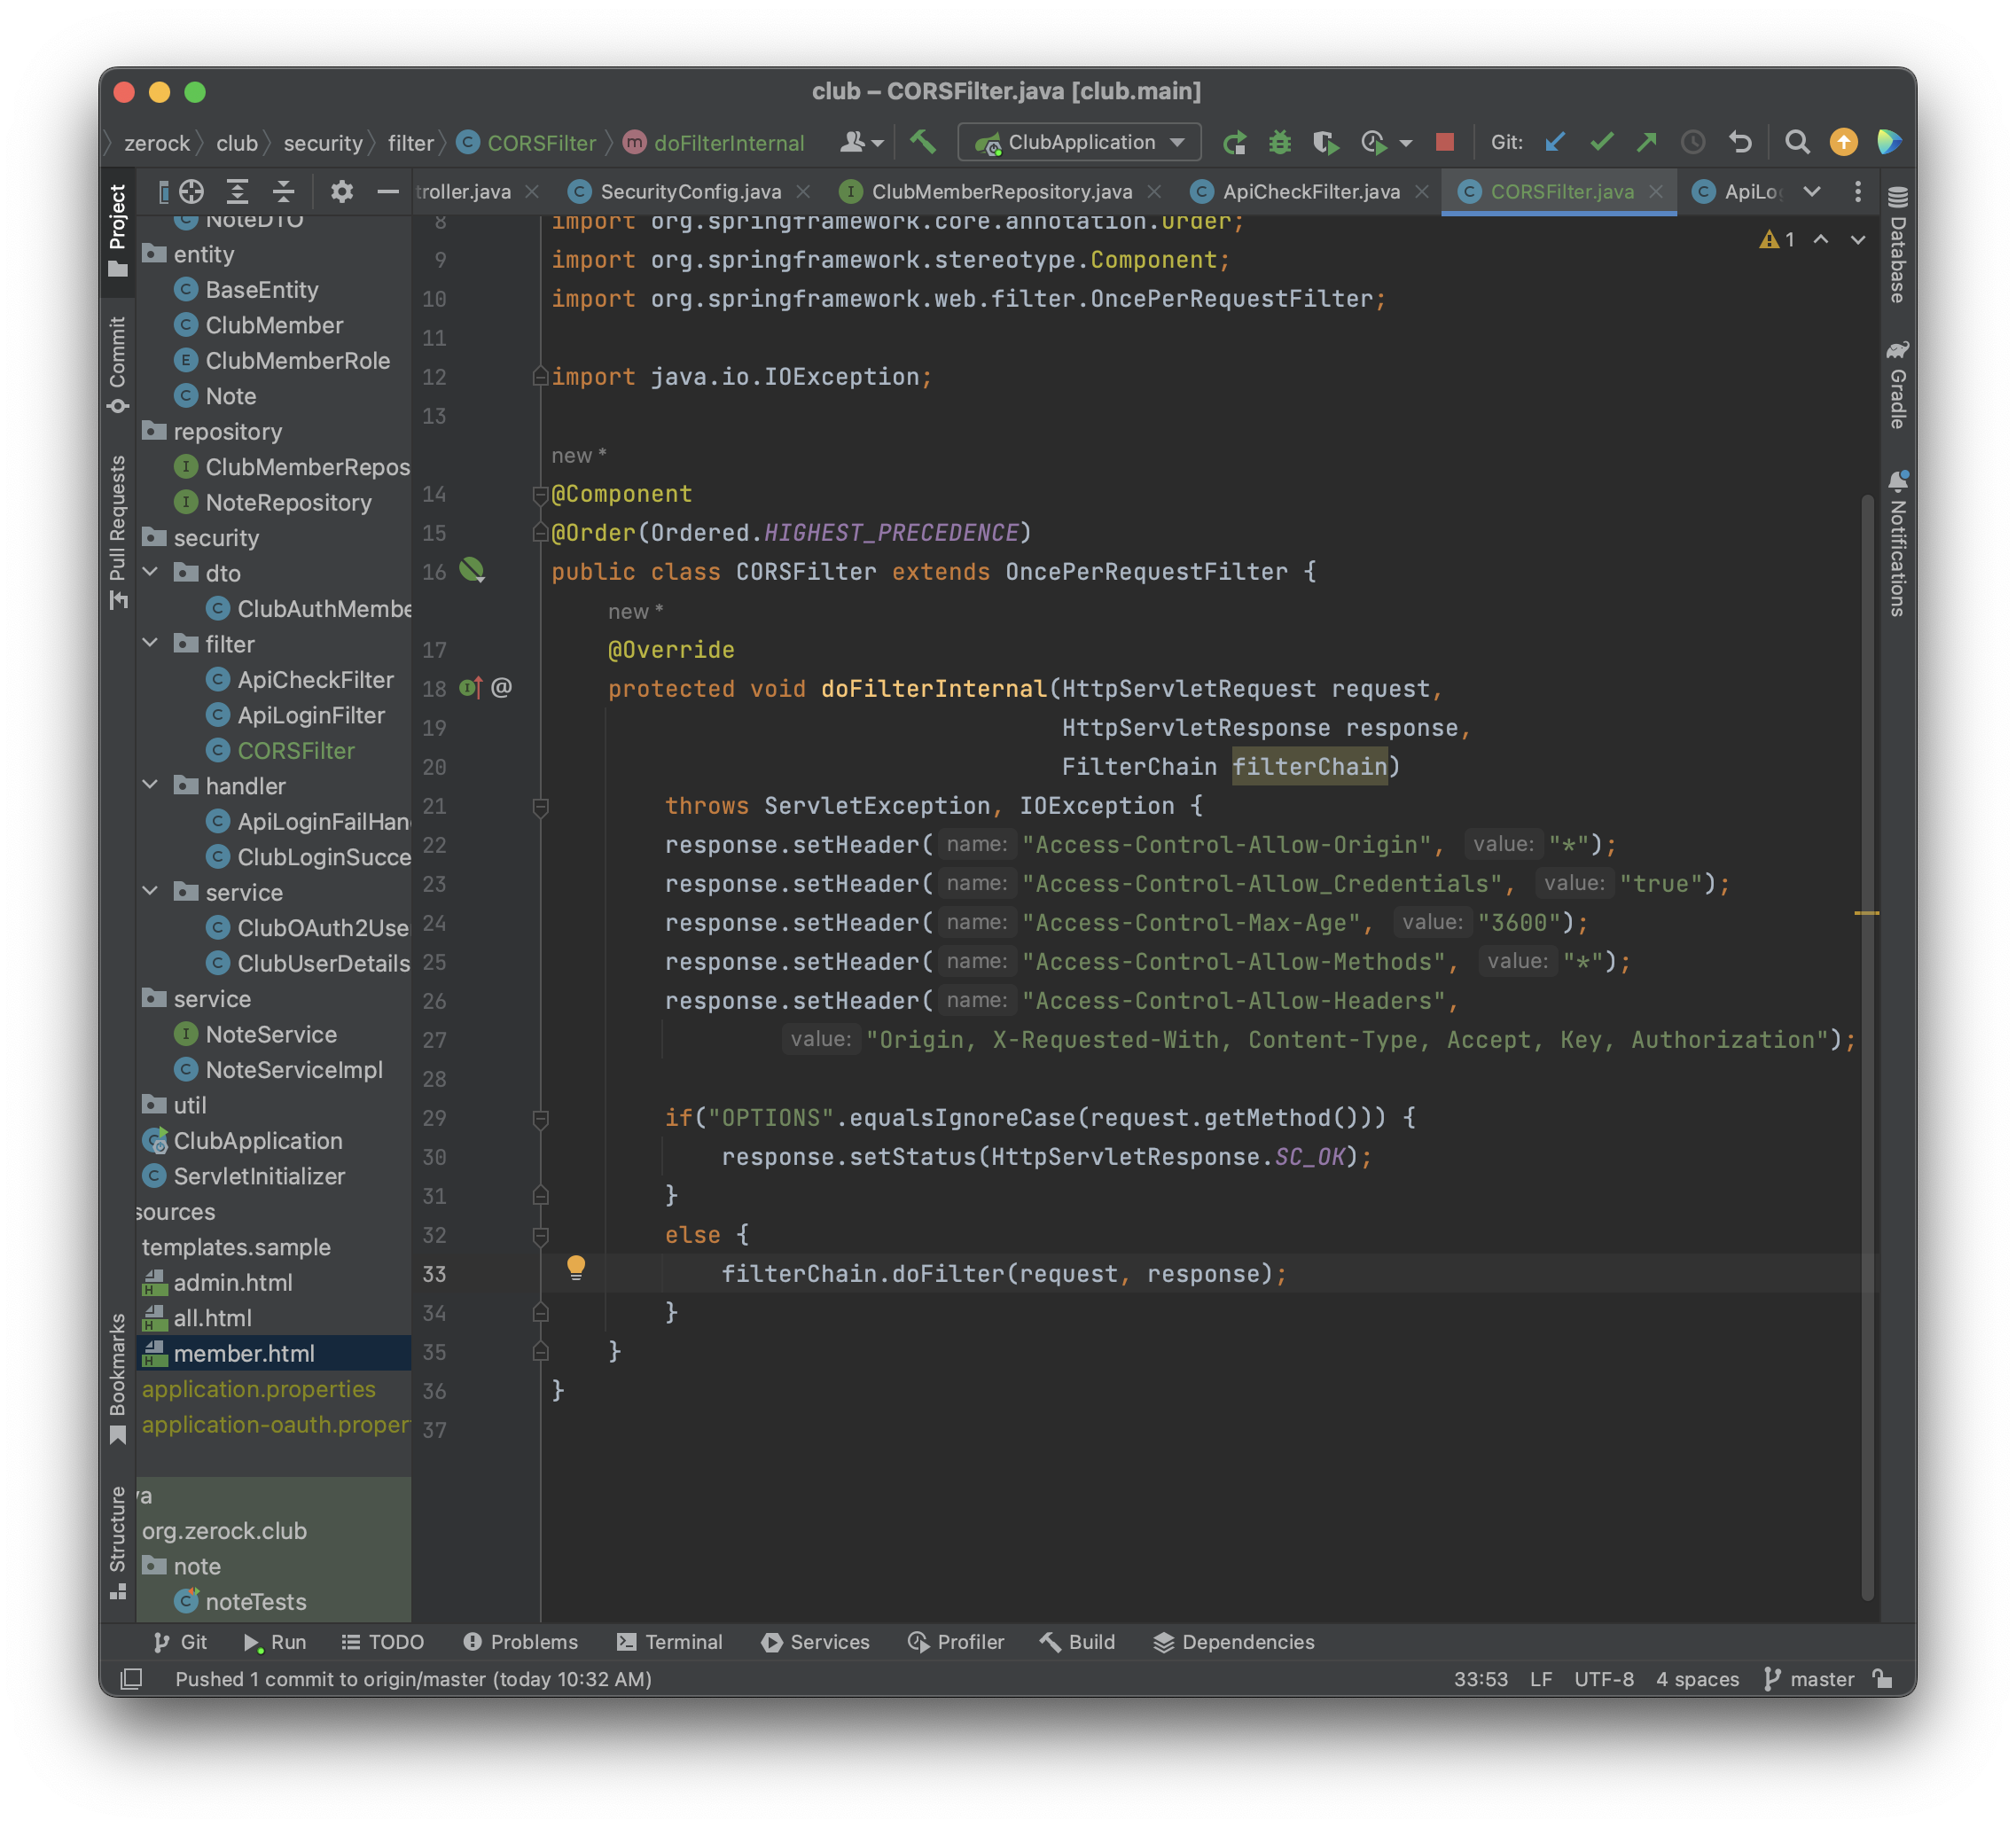
Task: Collapse the handler folder
Action: (151, 786)
